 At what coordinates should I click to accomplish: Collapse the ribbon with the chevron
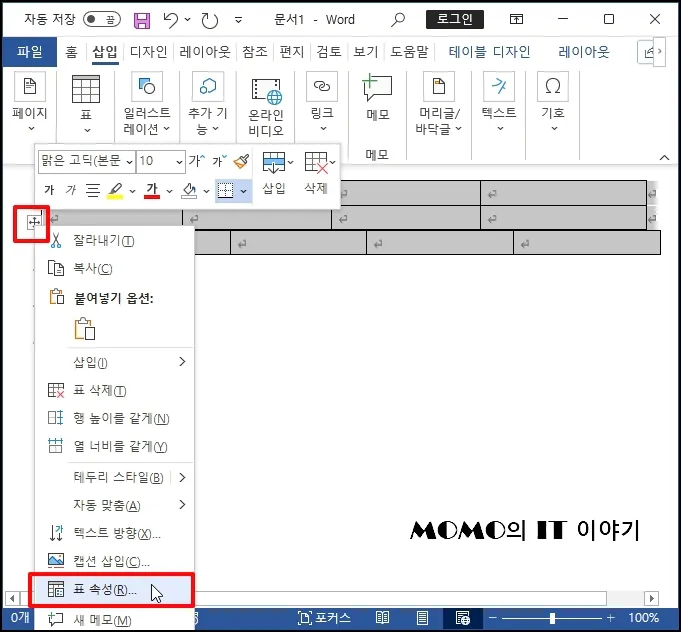[x=664, y=157]
